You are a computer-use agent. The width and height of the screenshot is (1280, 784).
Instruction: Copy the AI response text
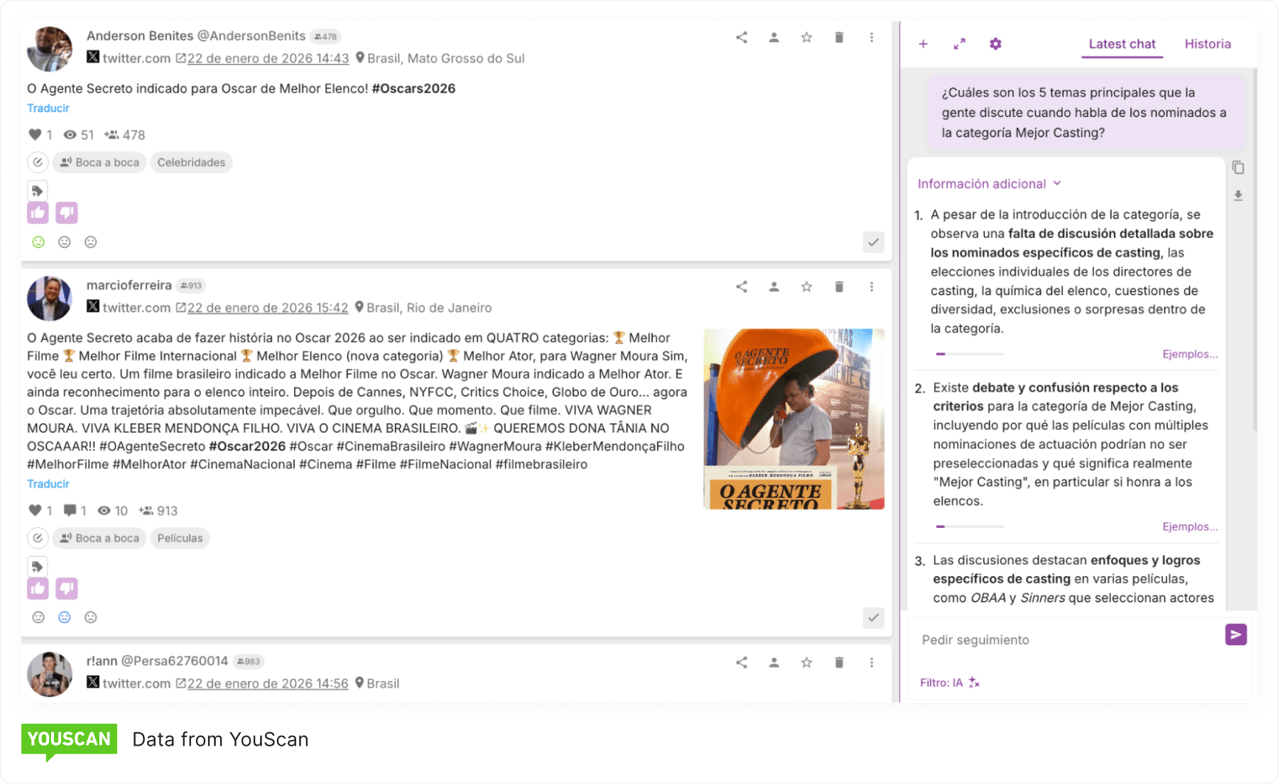pyautogui.click(x=1238, y=168)
